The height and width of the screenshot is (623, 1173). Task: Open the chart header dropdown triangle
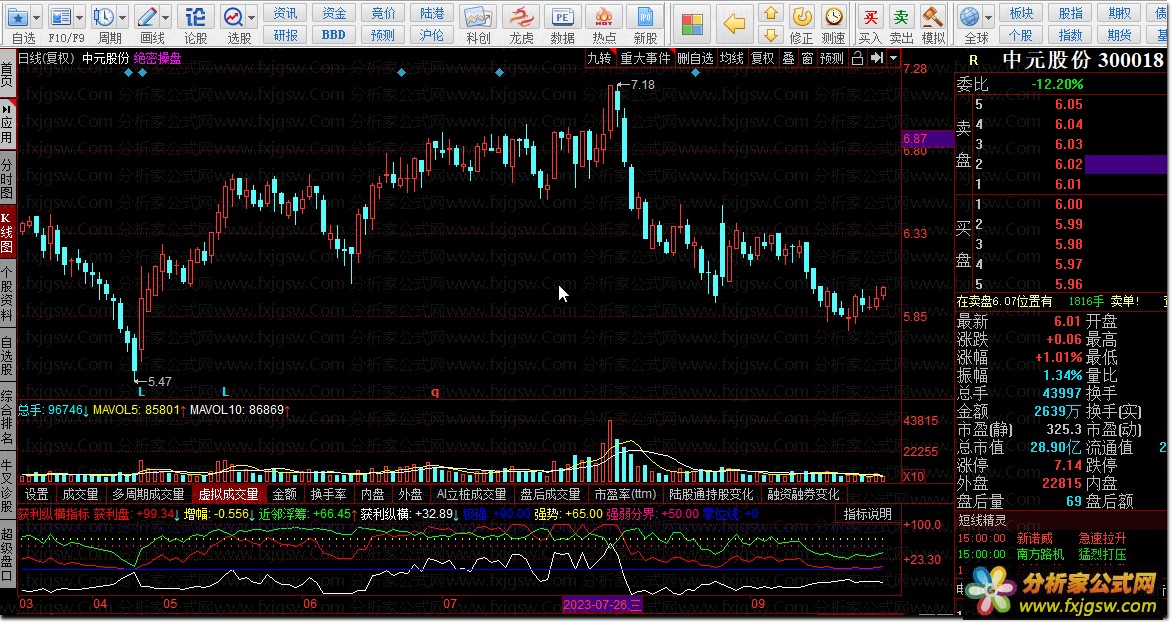pos(893,58)
